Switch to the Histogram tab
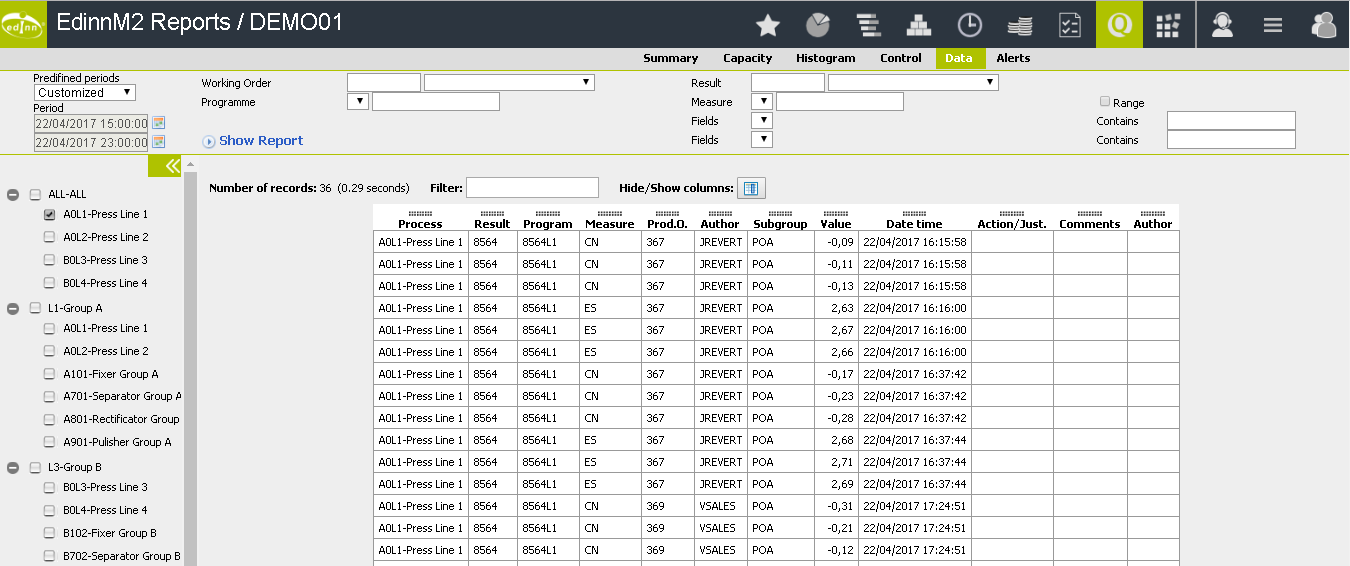The height and width of the screenshot is (566, 1350). tap(826, 58)
